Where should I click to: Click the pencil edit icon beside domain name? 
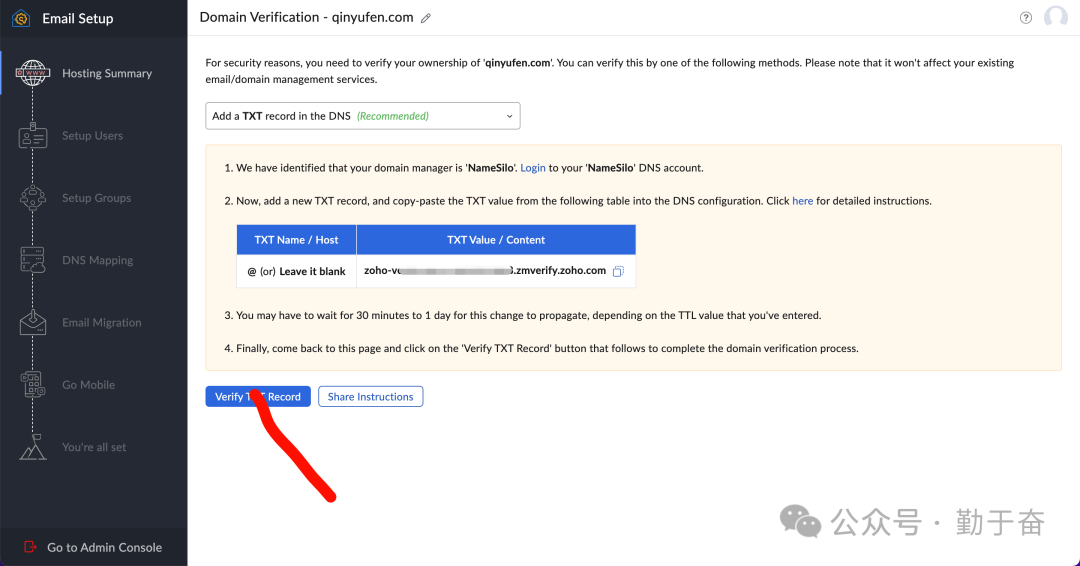coord(426,18)
